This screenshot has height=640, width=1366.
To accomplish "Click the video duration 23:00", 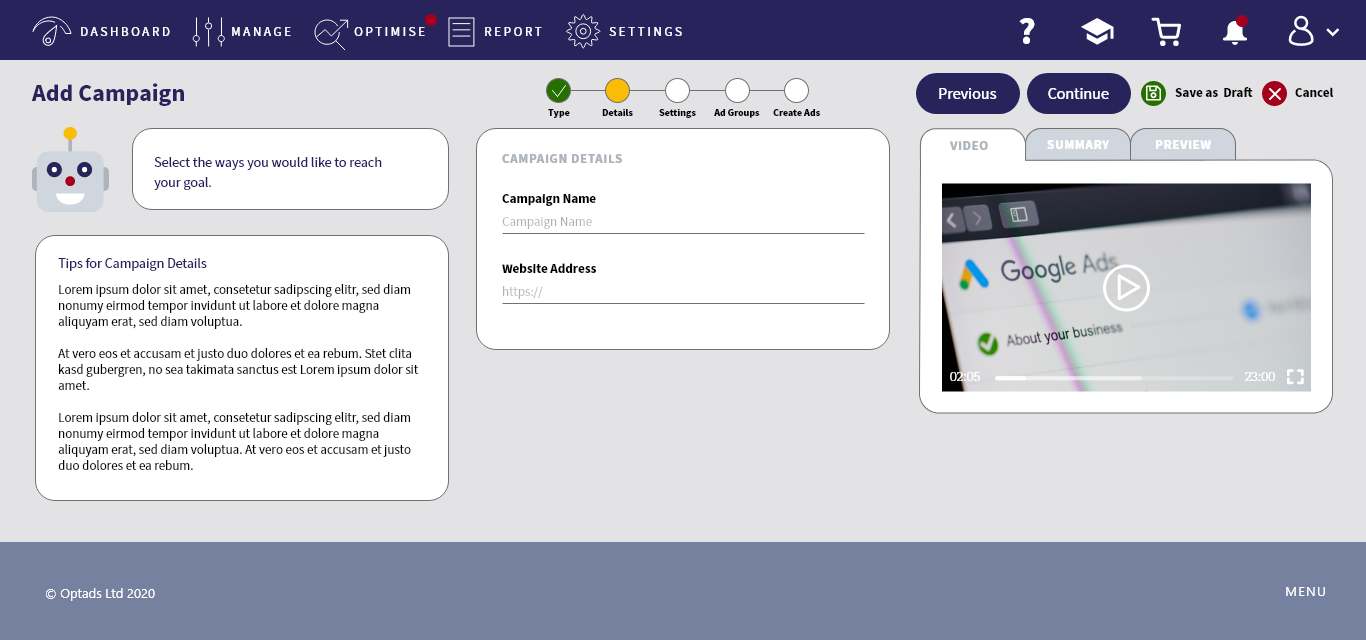I will click(1259, 377).
